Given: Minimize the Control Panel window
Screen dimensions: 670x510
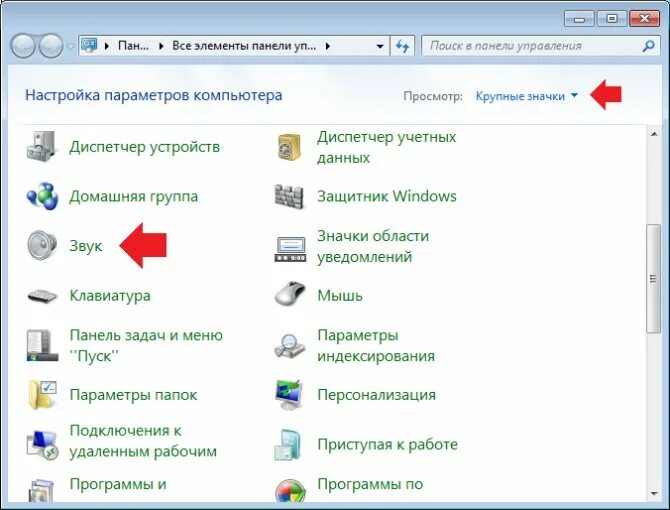Looking at the screenshot, I should point(579,19).
